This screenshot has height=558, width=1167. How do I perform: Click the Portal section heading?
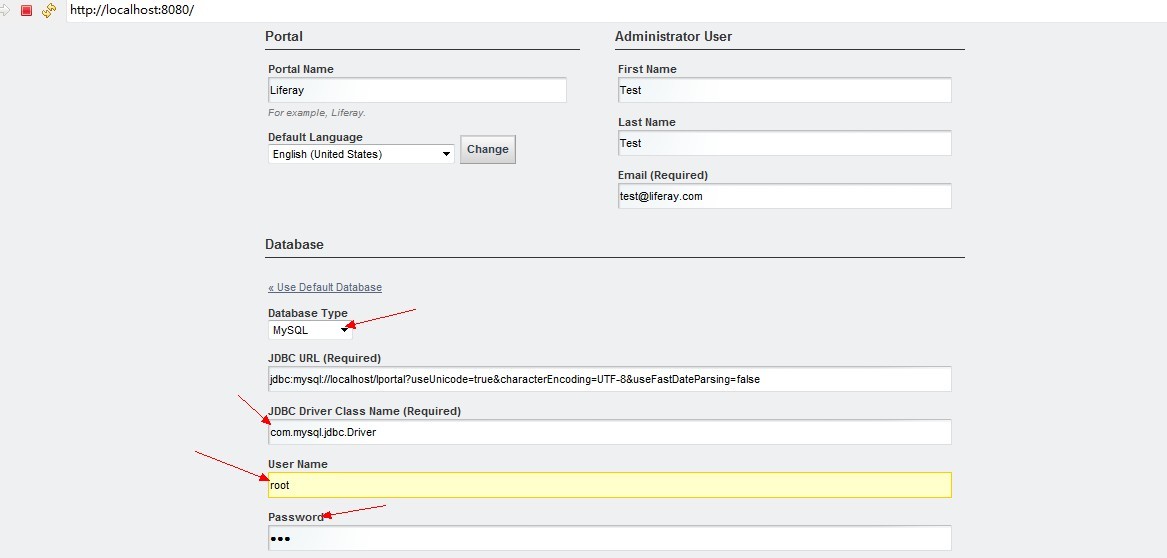click(284, 37)
